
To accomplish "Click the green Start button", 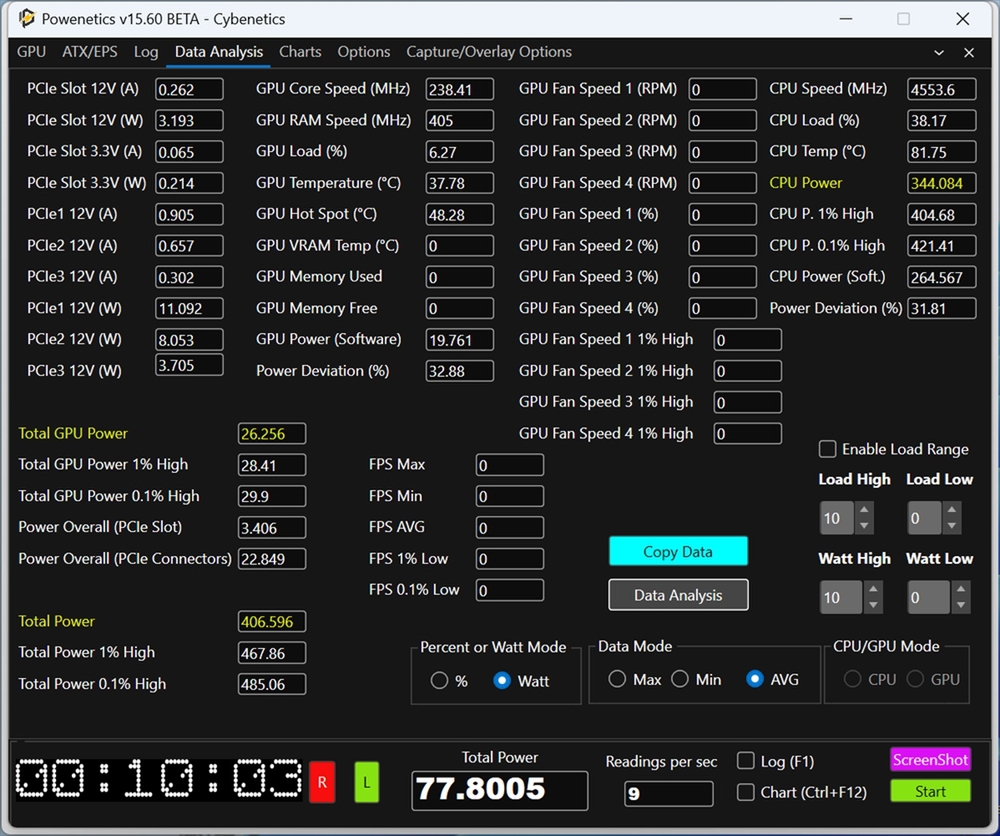I will pos(930,791).
